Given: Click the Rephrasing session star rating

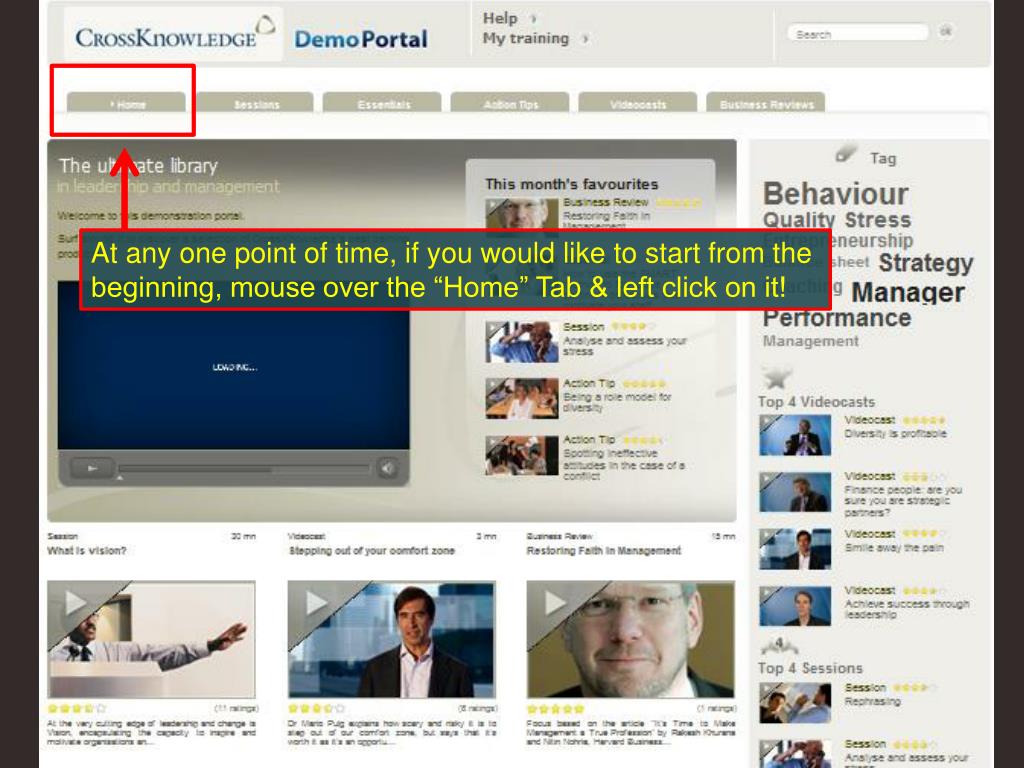Looking at the screenshot, I should (914, 688).
